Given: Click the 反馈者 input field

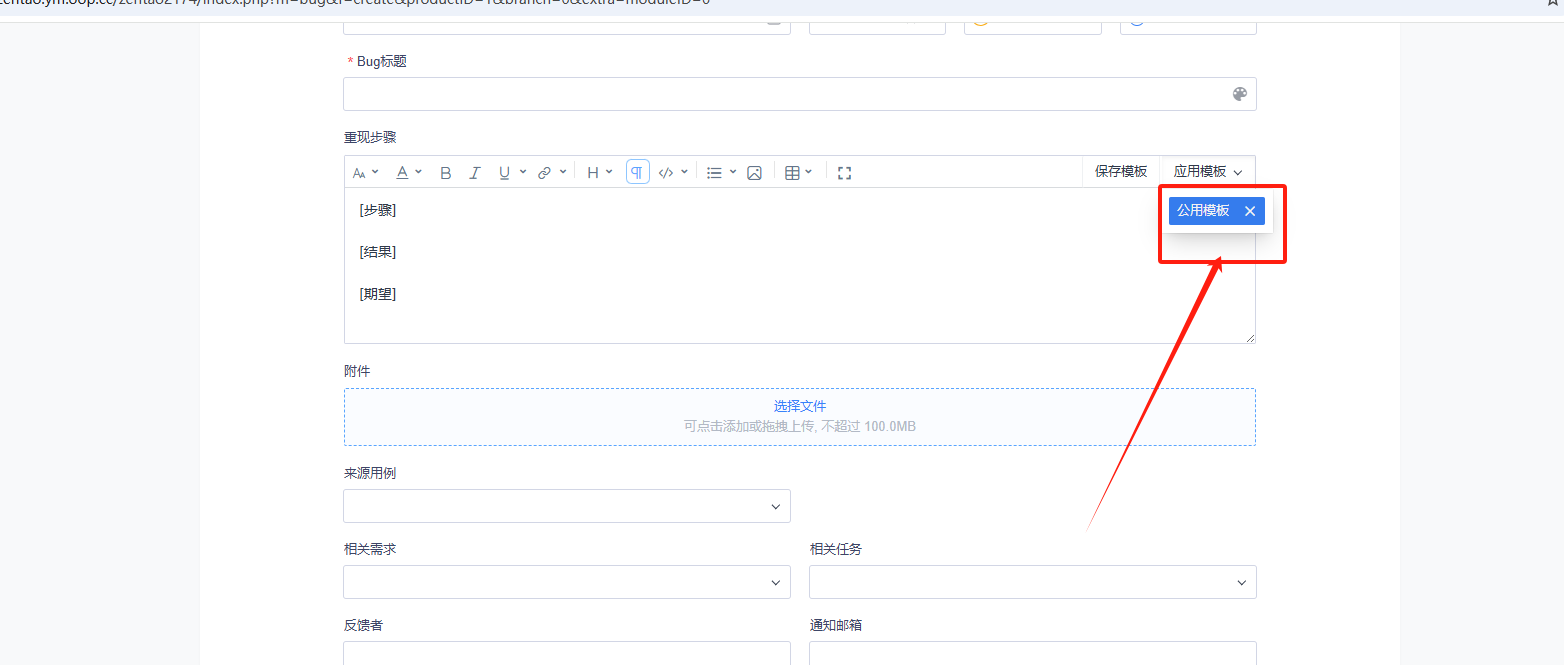Looking at the screenshot, I should [x=567, y=654].
